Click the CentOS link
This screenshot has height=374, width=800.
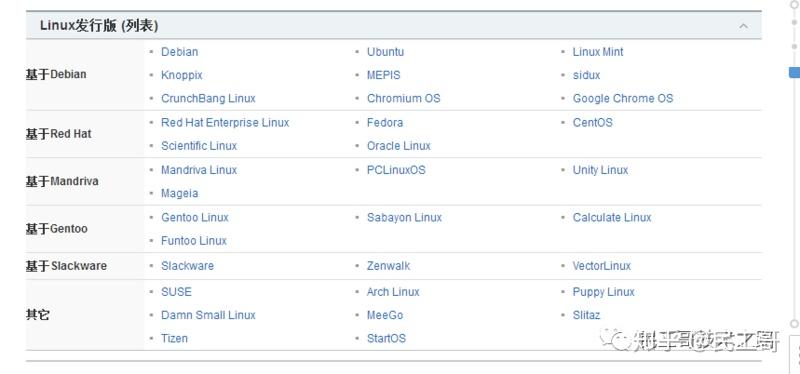point(592,123)
